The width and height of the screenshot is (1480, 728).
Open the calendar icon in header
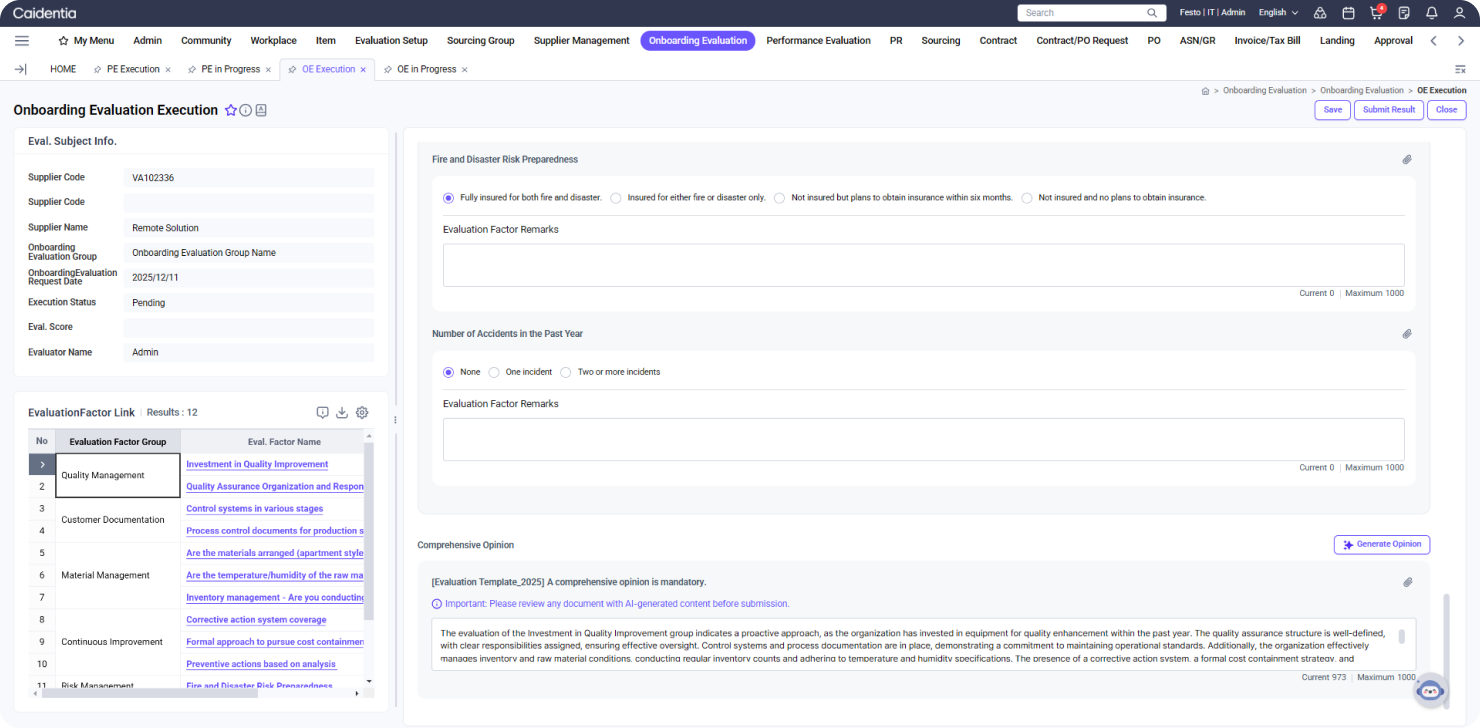pyautogui.click(x=1348, y=13)
